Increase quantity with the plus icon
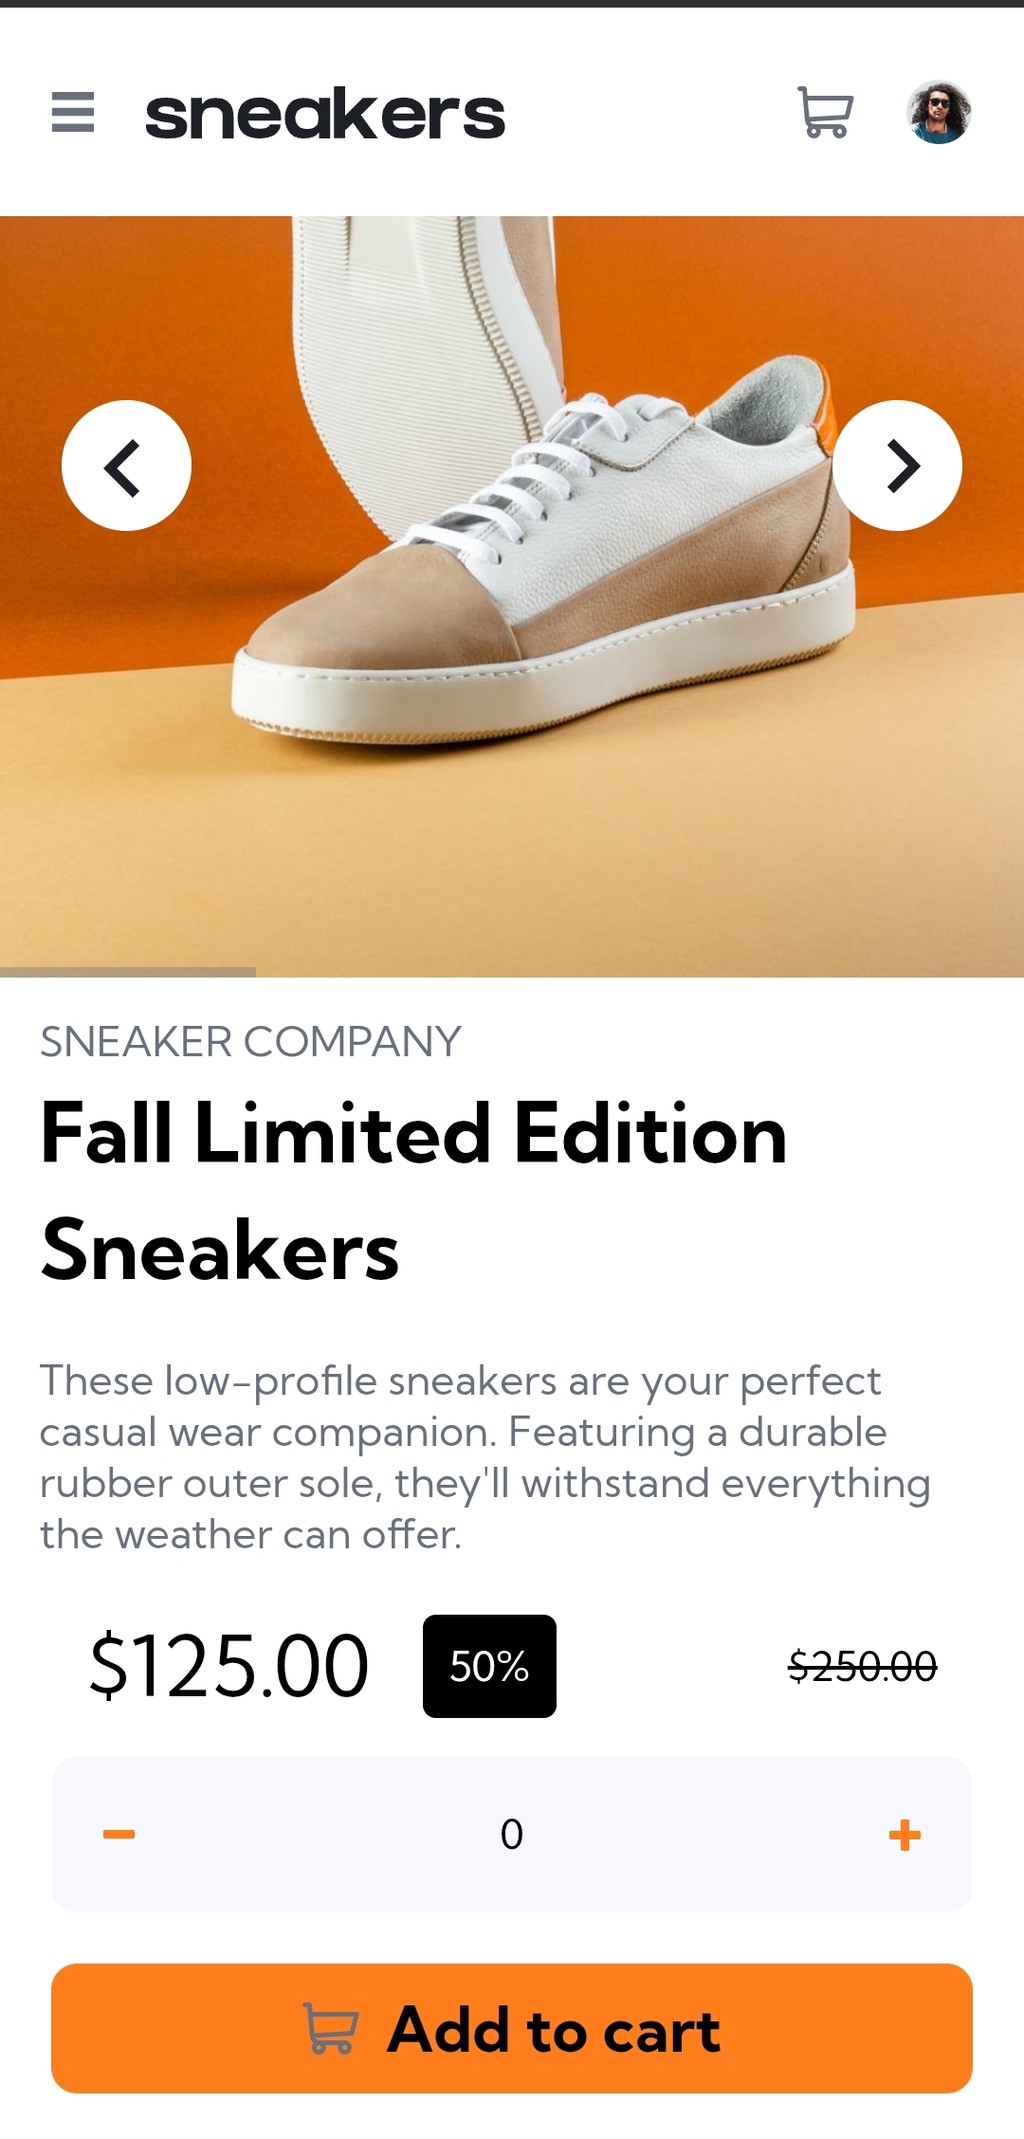The height and width of the screenshot is (2139, 1024). point(905,1834)
